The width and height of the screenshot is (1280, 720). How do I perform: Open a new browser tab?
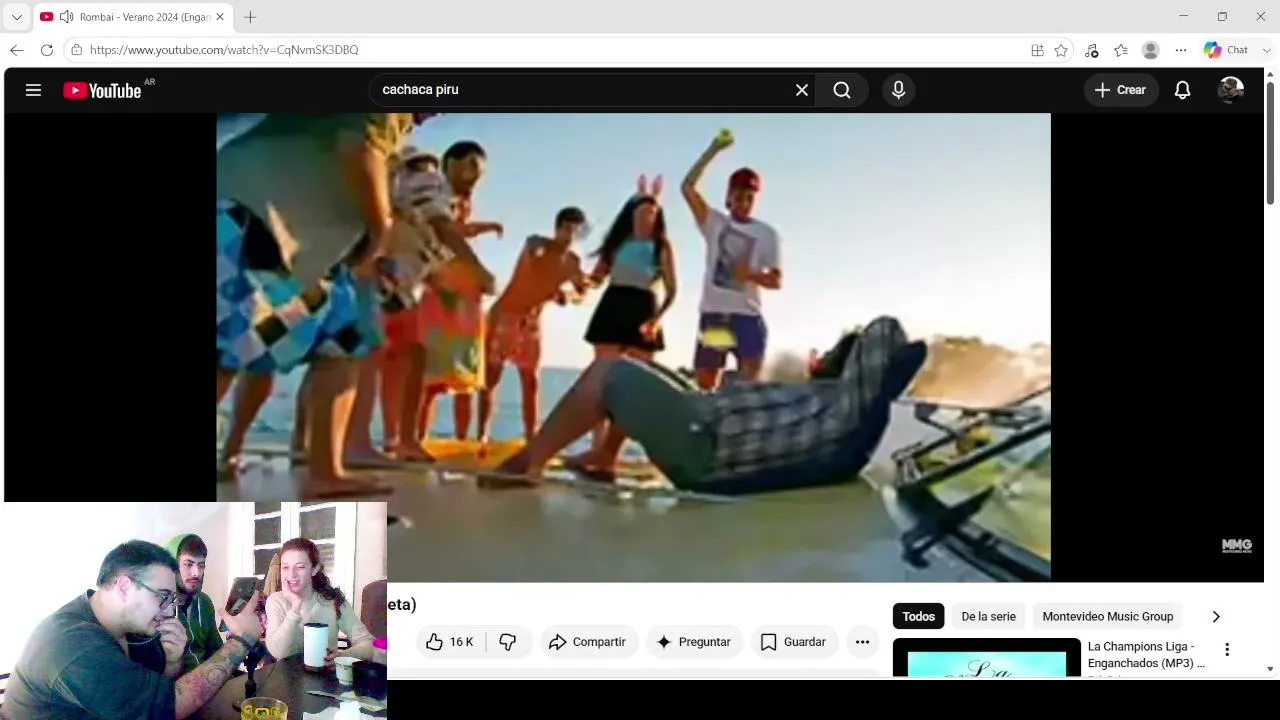tap(250, 17)
